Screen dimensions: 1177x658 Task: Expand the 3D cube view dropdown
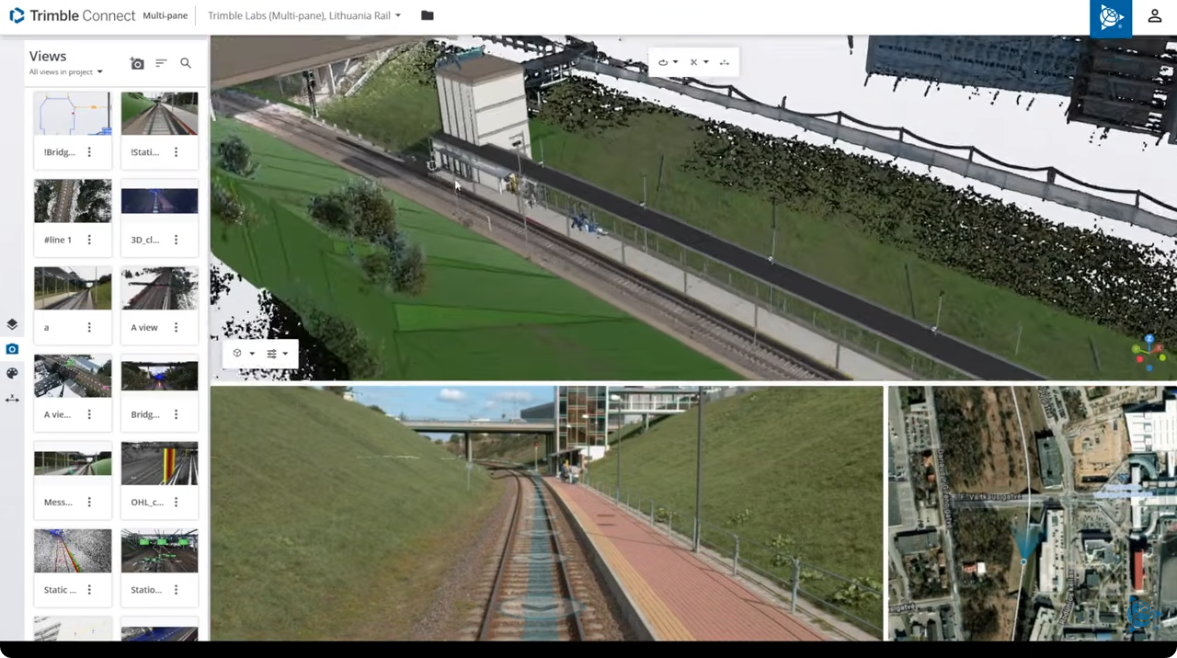[x=243, y=354]
